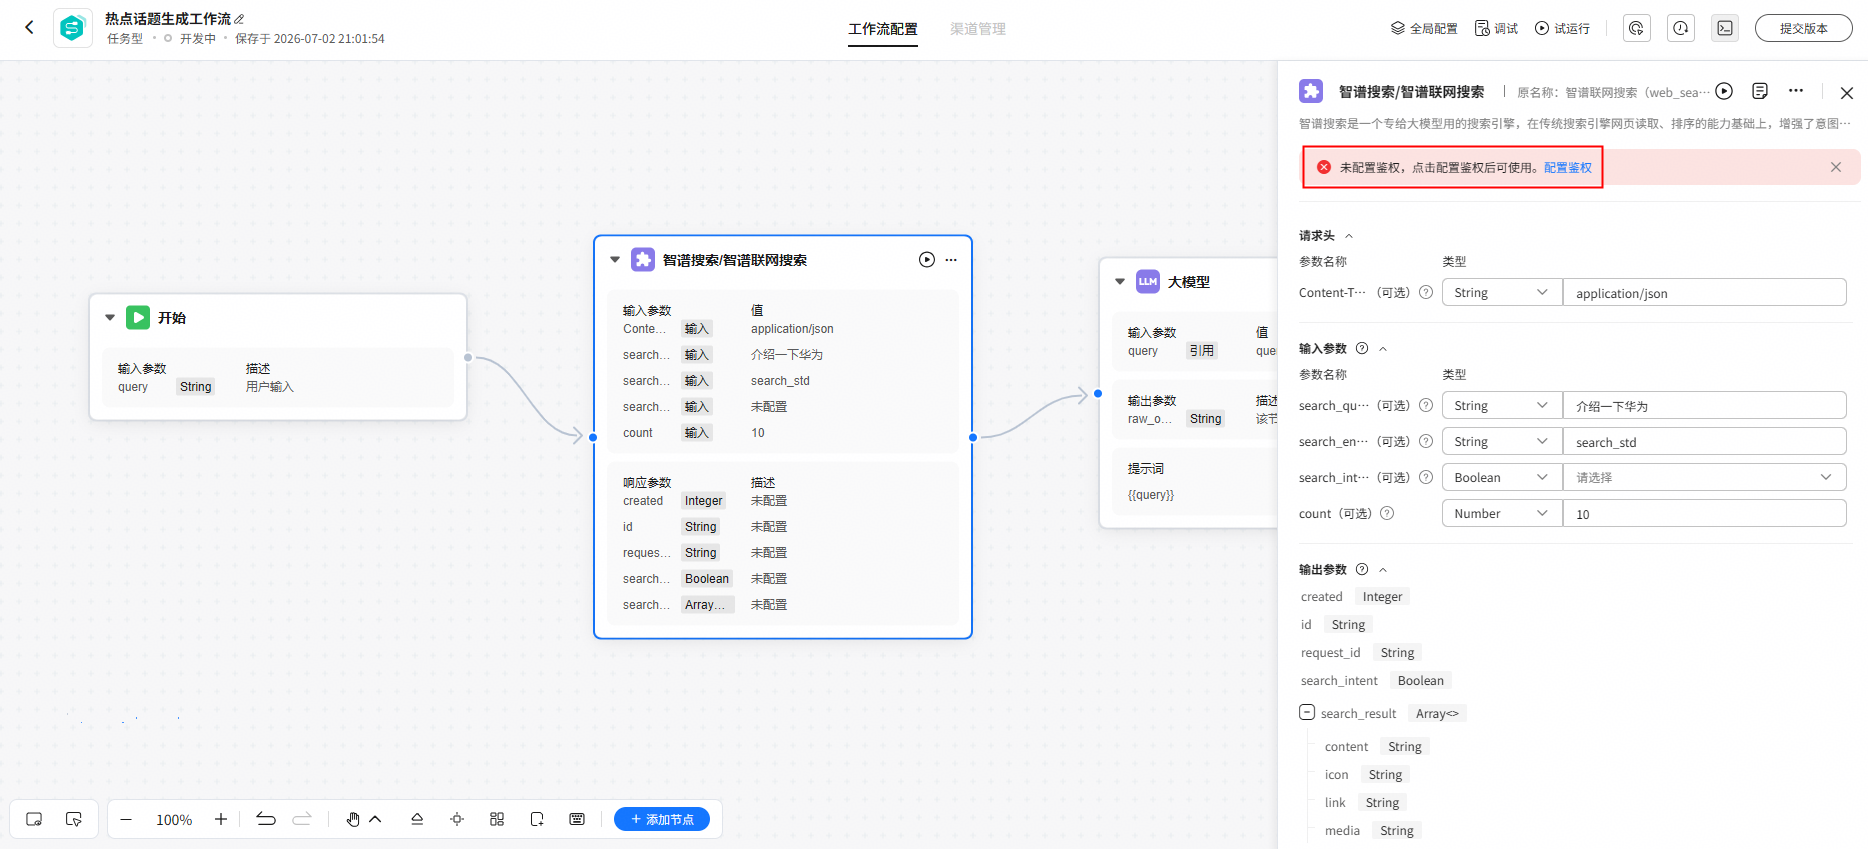Click the count value field showing 10

click(x=1705, y=513)
